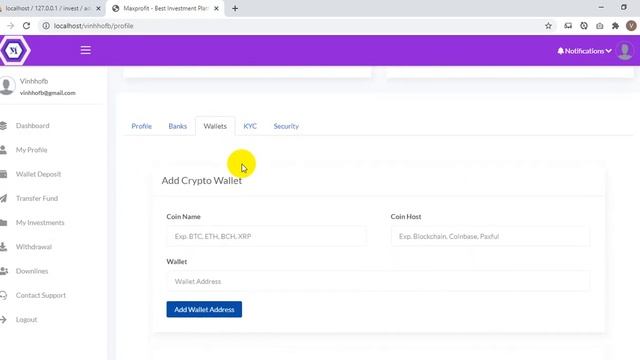Focus the Coin Name input field
The image size is (640, 360).
pos(266,236)
